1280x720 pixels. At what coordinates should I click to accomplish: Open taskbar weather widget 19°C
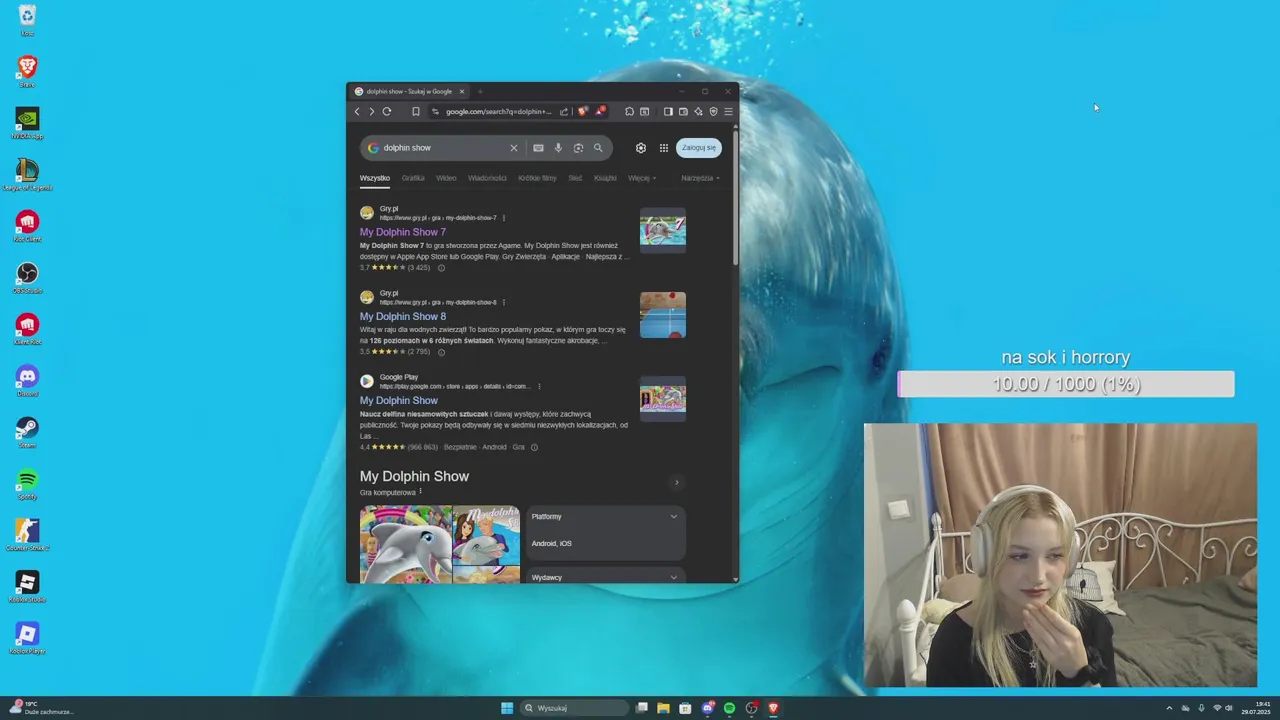pos(40,708)
